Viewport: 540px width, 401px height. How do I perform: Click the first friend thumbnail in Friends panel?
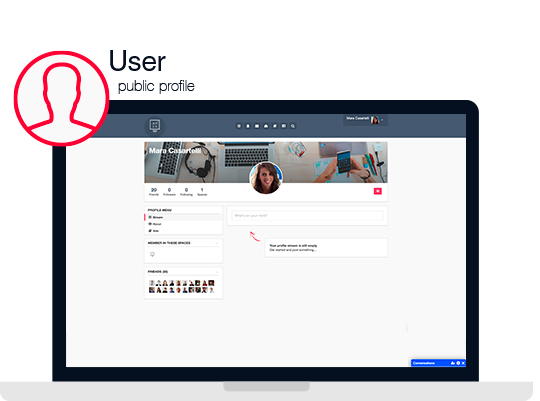(x=152, y=283)
